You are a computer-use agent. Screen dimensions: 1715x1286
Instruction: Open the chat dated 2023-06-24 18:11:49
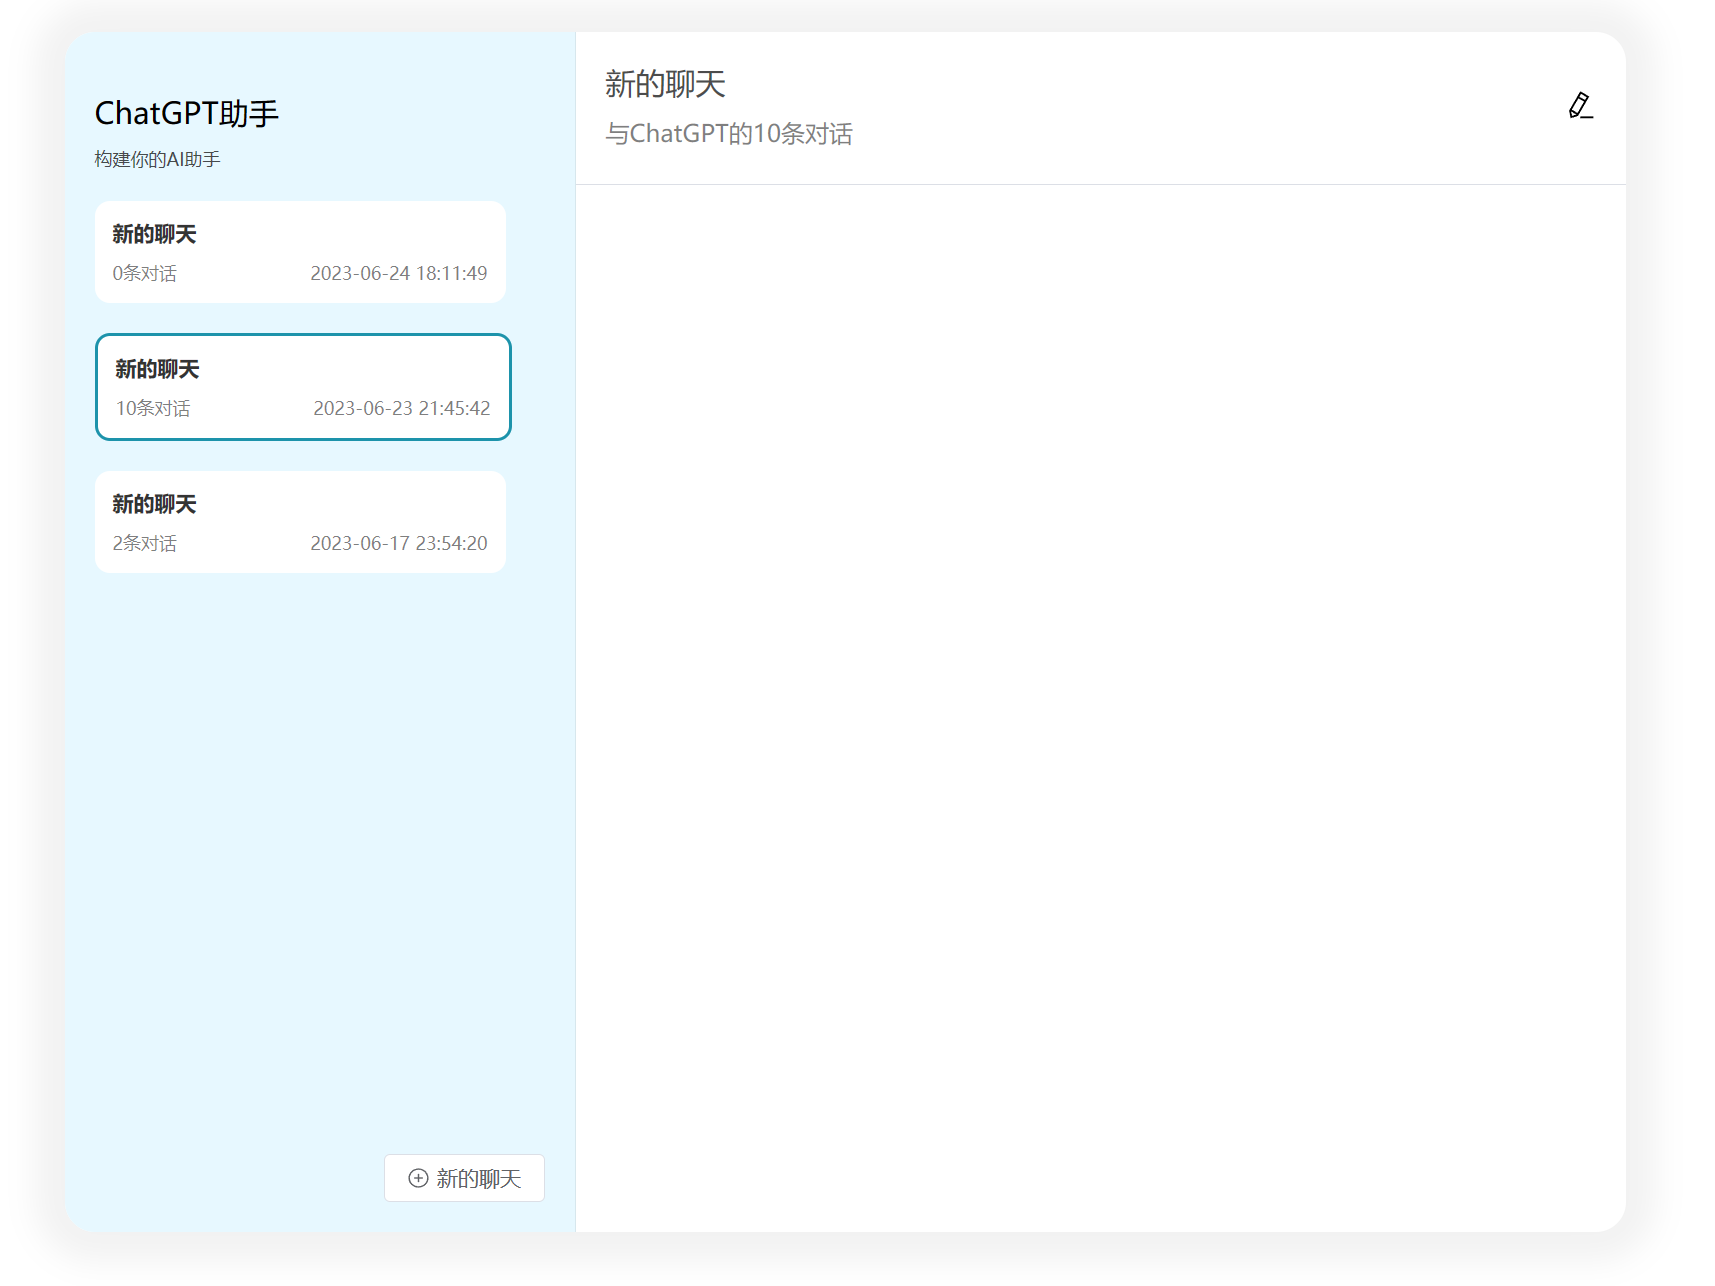[300, 252]
